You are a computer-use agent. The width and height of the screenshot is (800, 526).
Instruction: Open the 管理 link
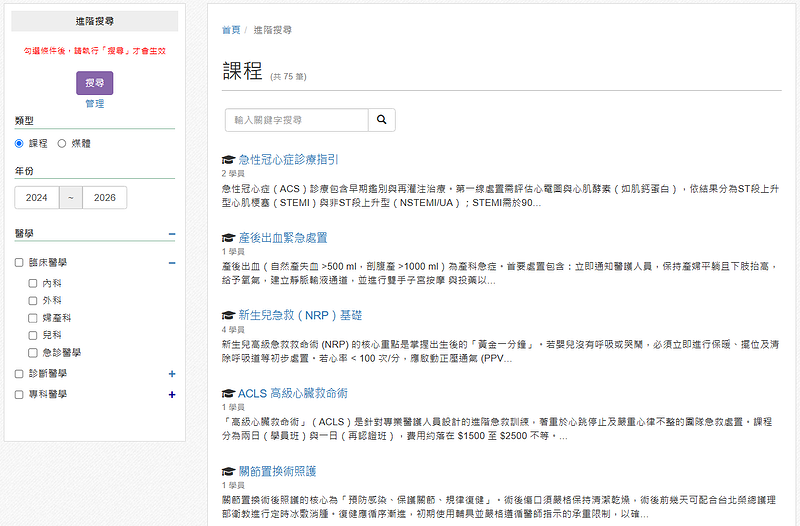pyautogui.click(x=95, y=104)
